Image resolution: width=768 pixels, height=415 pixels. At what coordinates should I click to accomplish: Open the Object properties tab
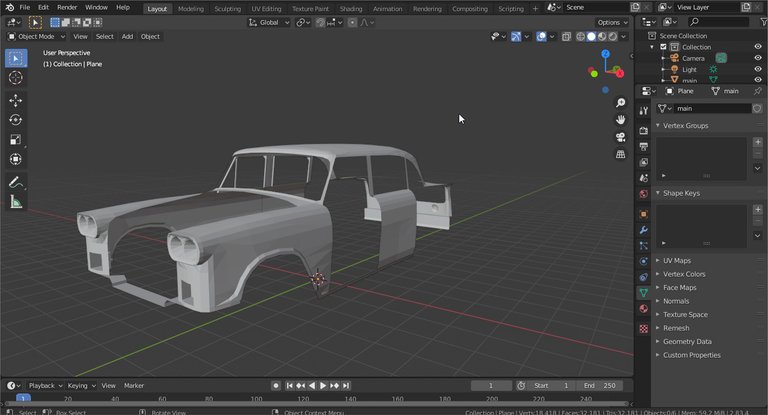click(644, 214)
